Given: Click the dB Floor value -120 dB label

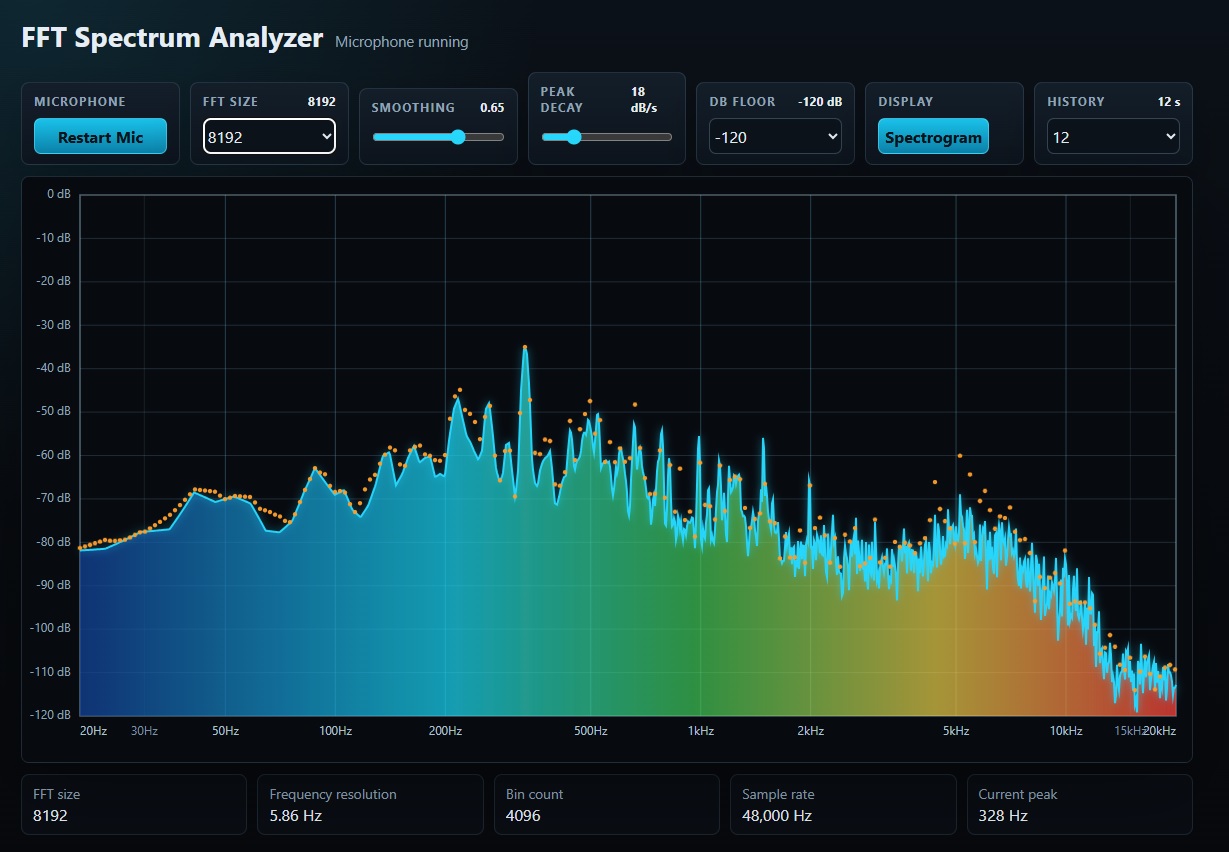Looking at the screenshot, I should (x=820, y=102).
